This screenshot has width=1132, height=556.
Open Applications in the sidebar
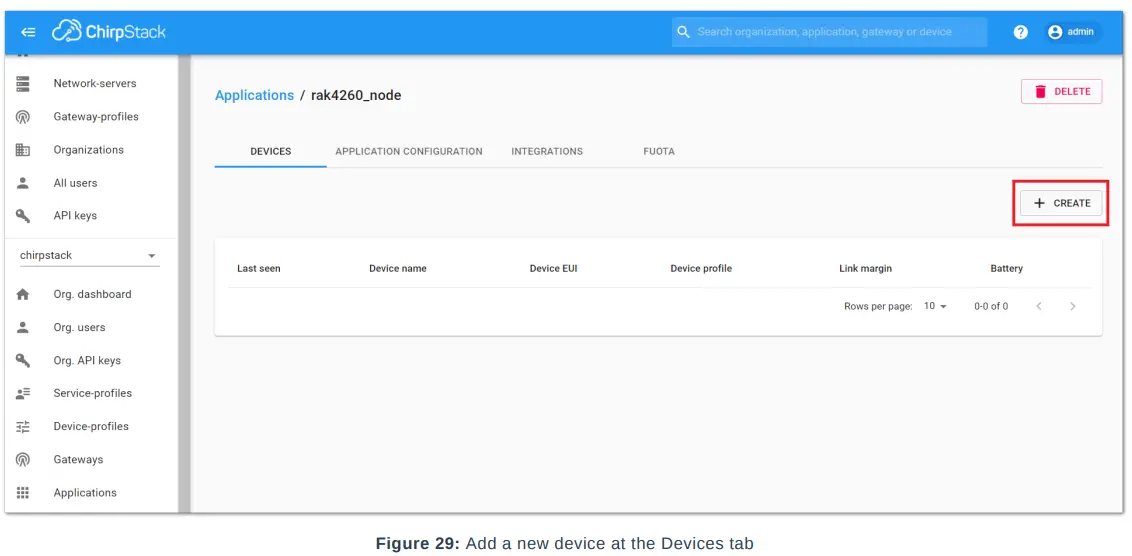(x=91, y=492)
